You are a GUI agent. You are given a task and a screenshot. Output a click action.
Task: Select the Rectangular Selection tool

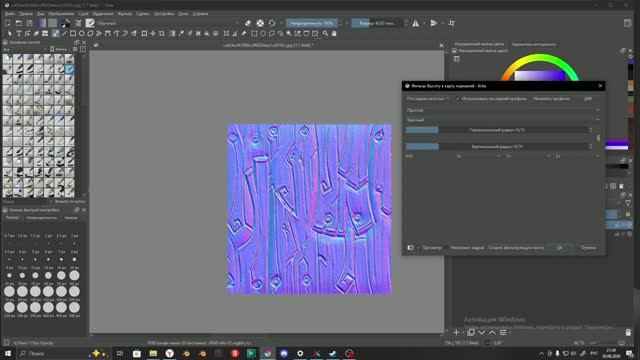(254, 33)
